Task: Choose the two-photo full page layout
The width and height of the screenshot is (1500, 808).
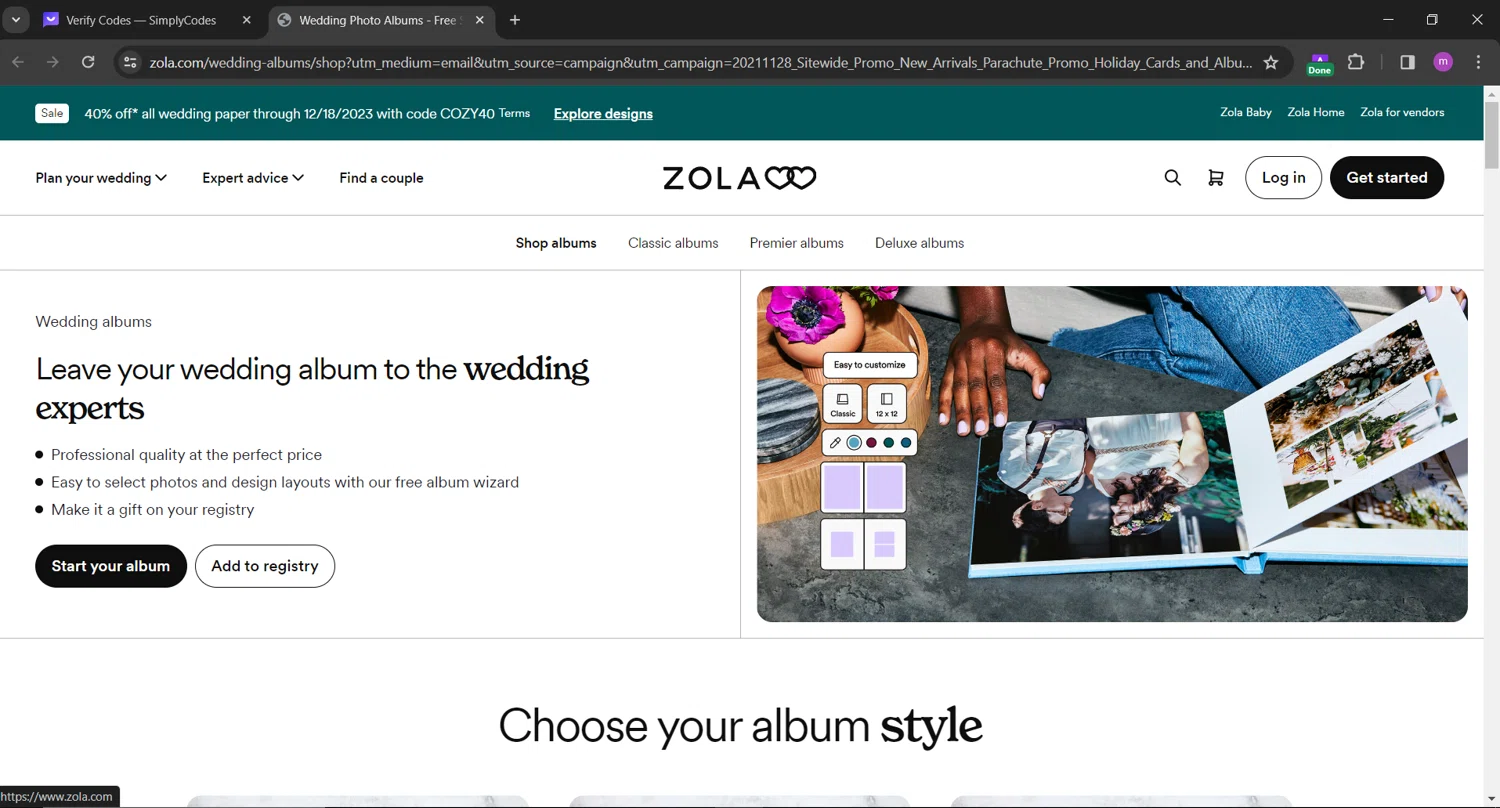Action: click(863, 487)
